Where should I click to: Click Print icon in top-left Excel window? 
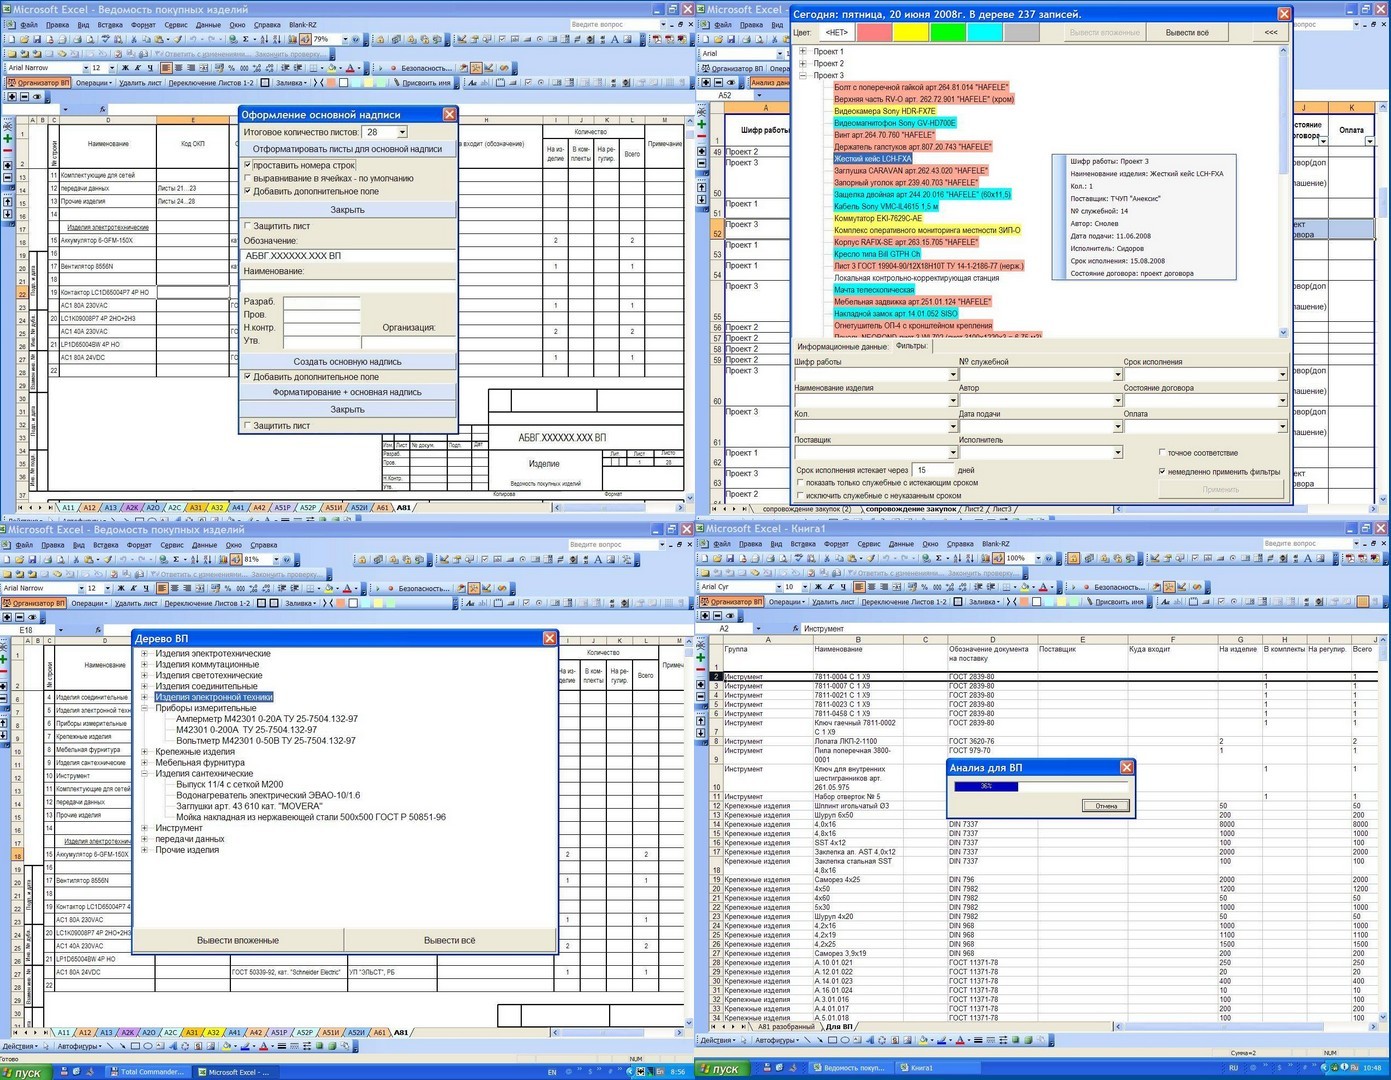point(77,39)
